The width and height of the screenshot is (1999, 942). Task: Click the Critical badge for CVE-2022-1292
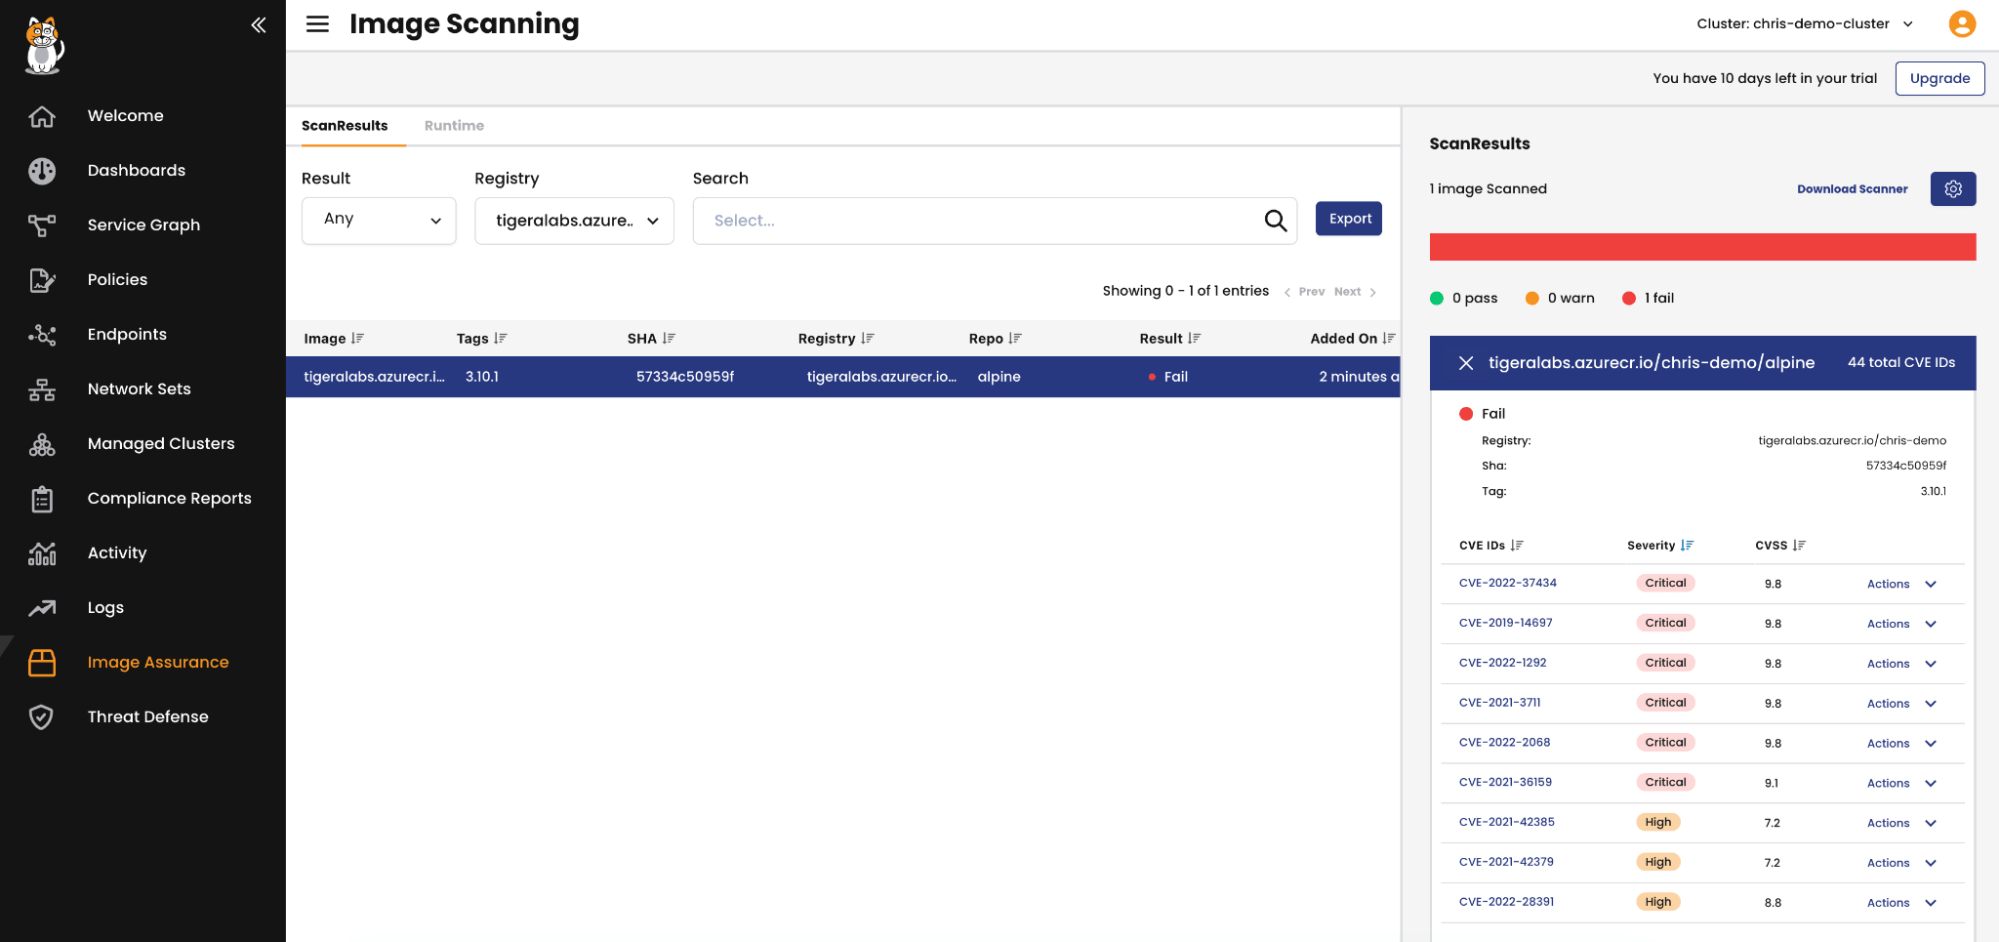pos(1665,663)
